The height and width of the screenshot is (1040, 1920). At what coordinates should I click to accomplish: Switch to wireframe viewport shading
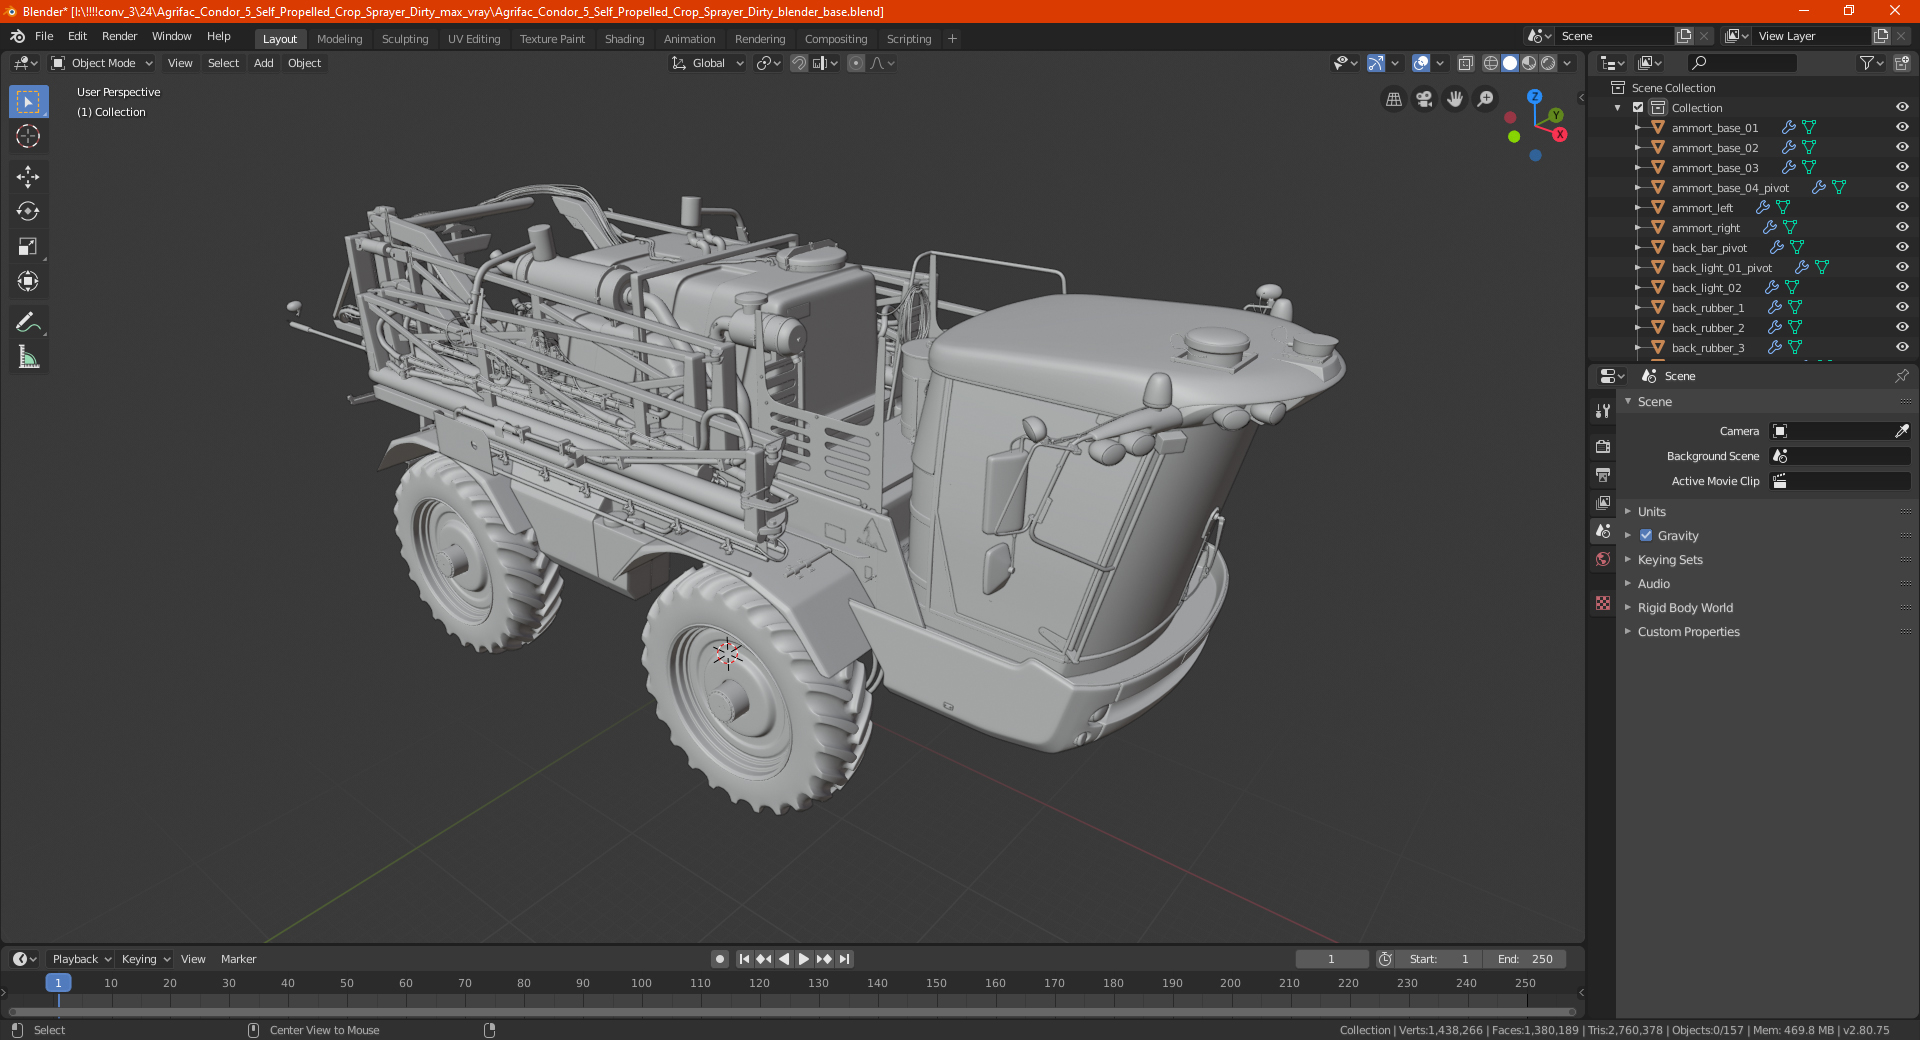click(x=1490, y=63)
